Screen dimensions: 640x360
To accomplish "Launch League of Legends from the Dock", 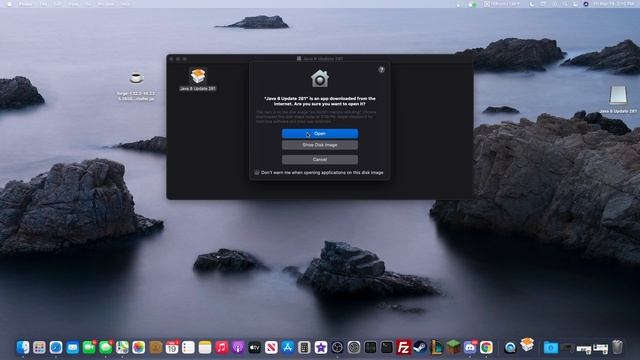I will pyautogui.click(x=436, y=347).
